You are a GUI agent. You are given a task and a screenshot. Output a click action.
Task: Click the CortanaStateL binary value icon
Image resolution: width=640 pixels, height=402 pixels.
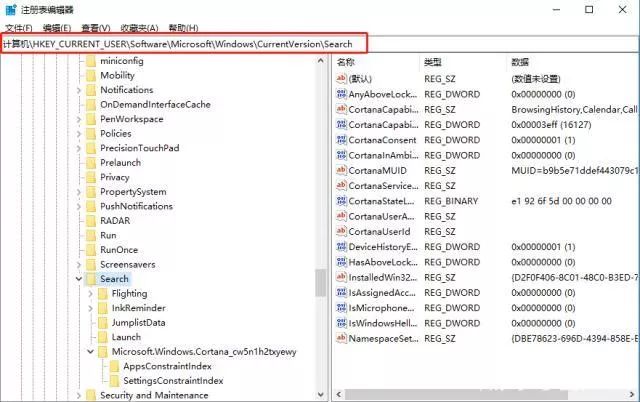click(x=341, y=201)
